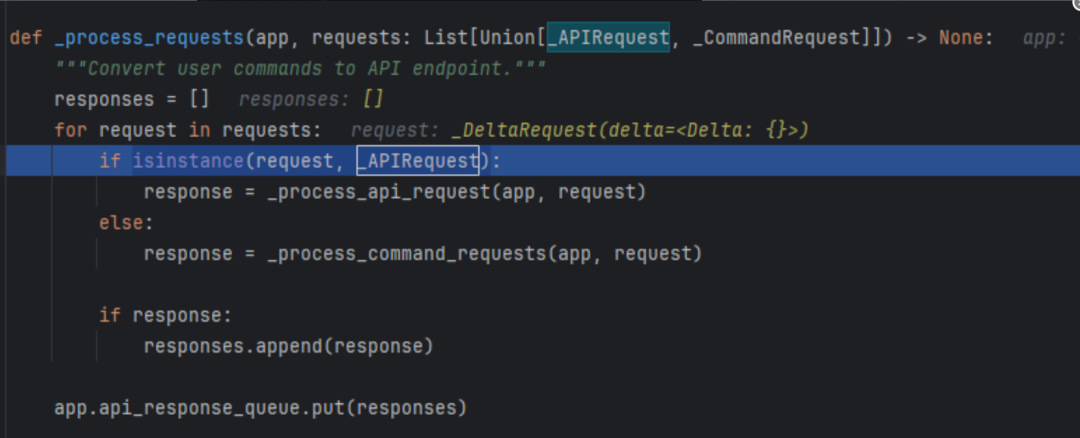Click the None return type annotation
Image resolution: width=1080 pixels, height=438 pixels.
pos(961,37)
